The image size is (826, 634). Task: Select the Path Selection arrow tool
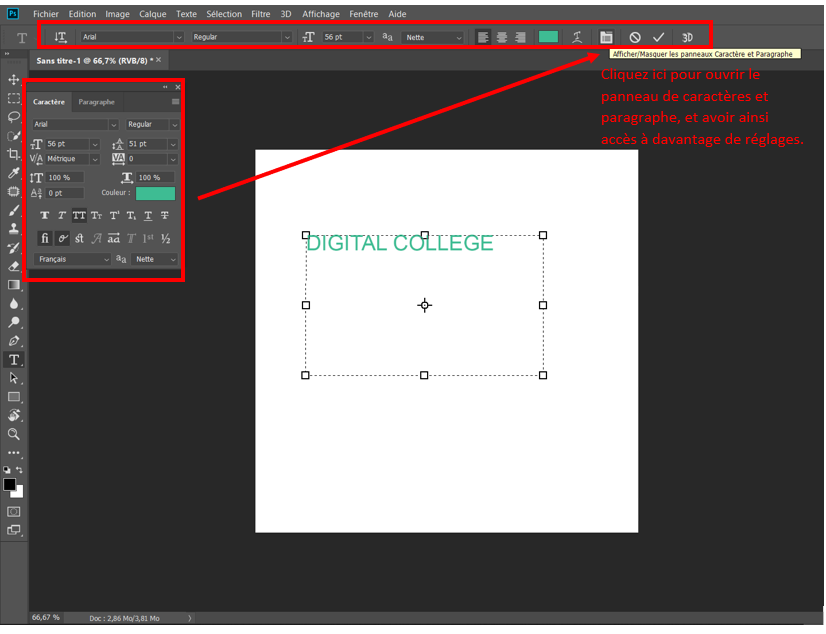click(x=14, y=379)
